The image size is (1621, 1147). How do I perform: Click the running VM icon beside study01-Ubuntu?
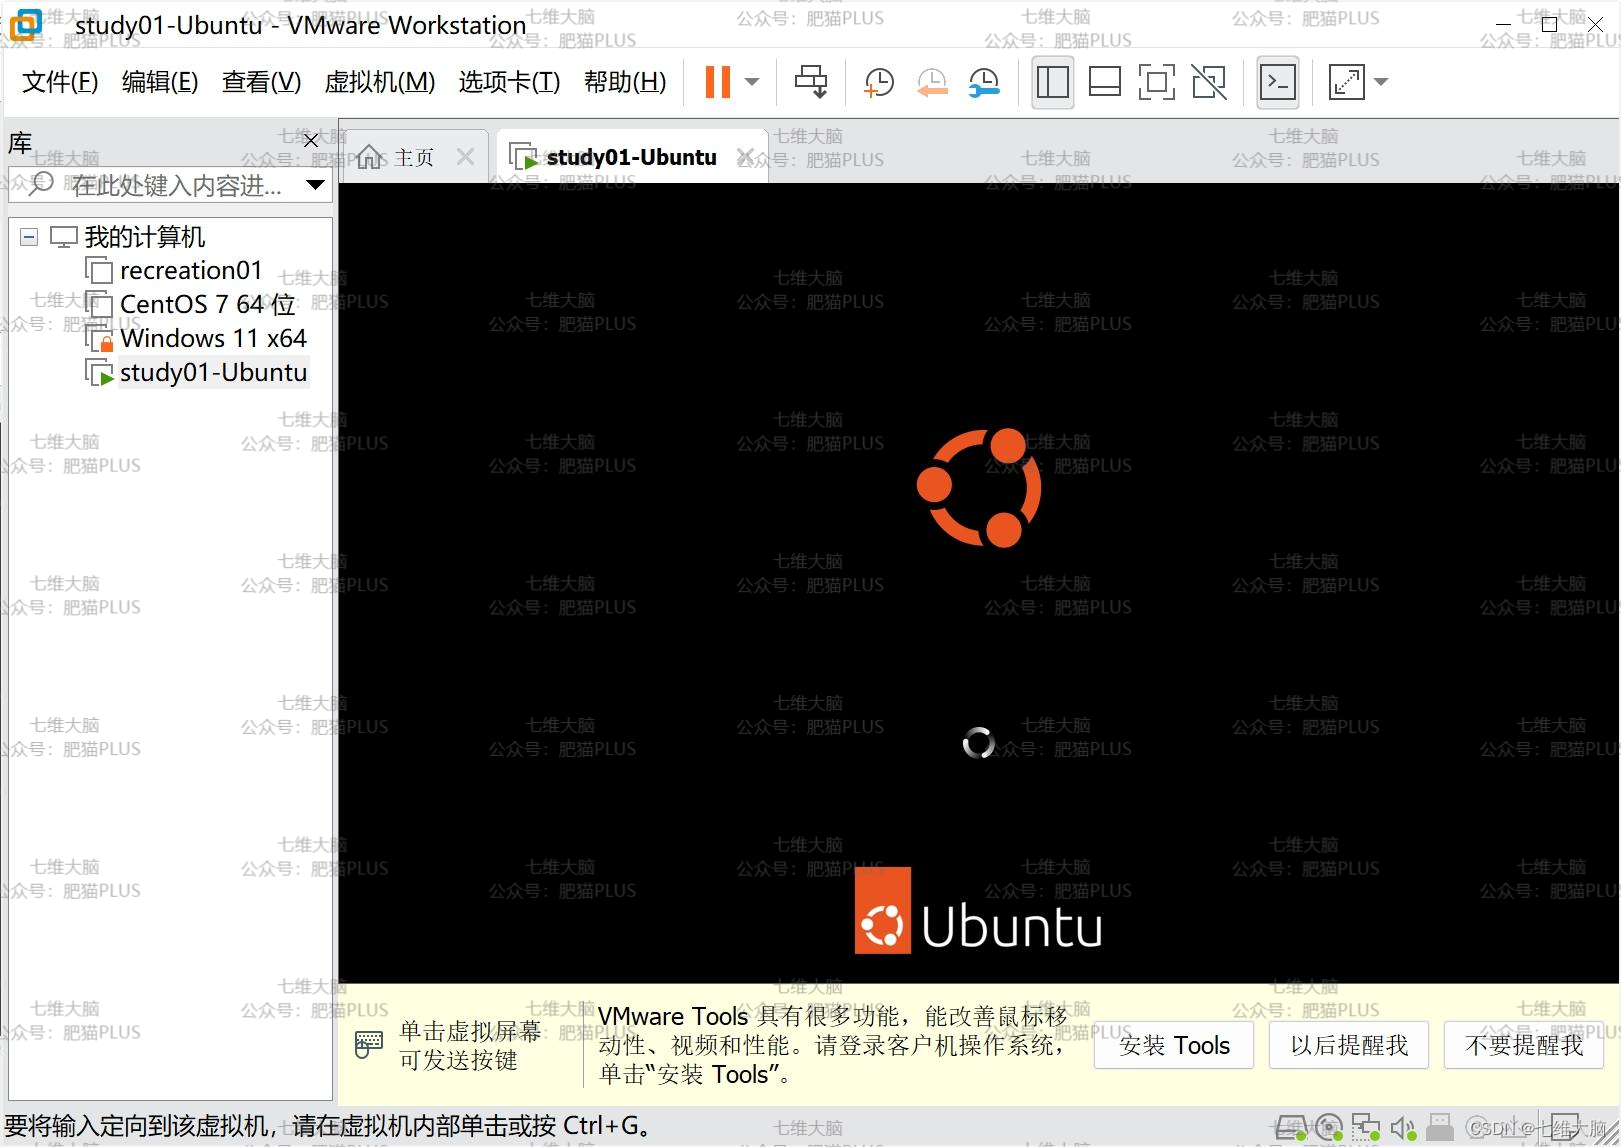pos(99,374)
